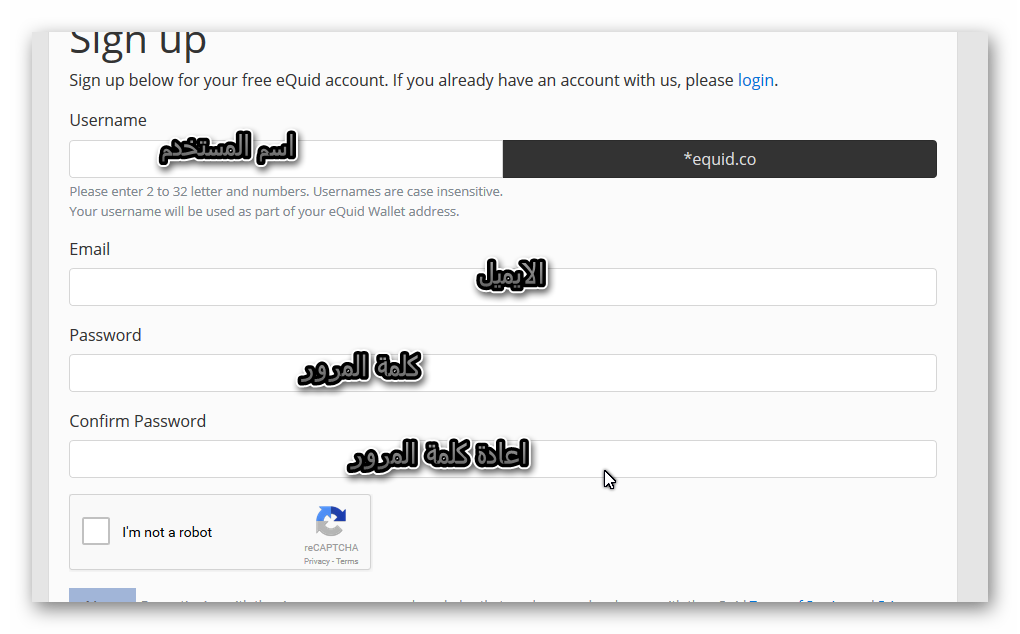Click the Username label

coord(108,120)
